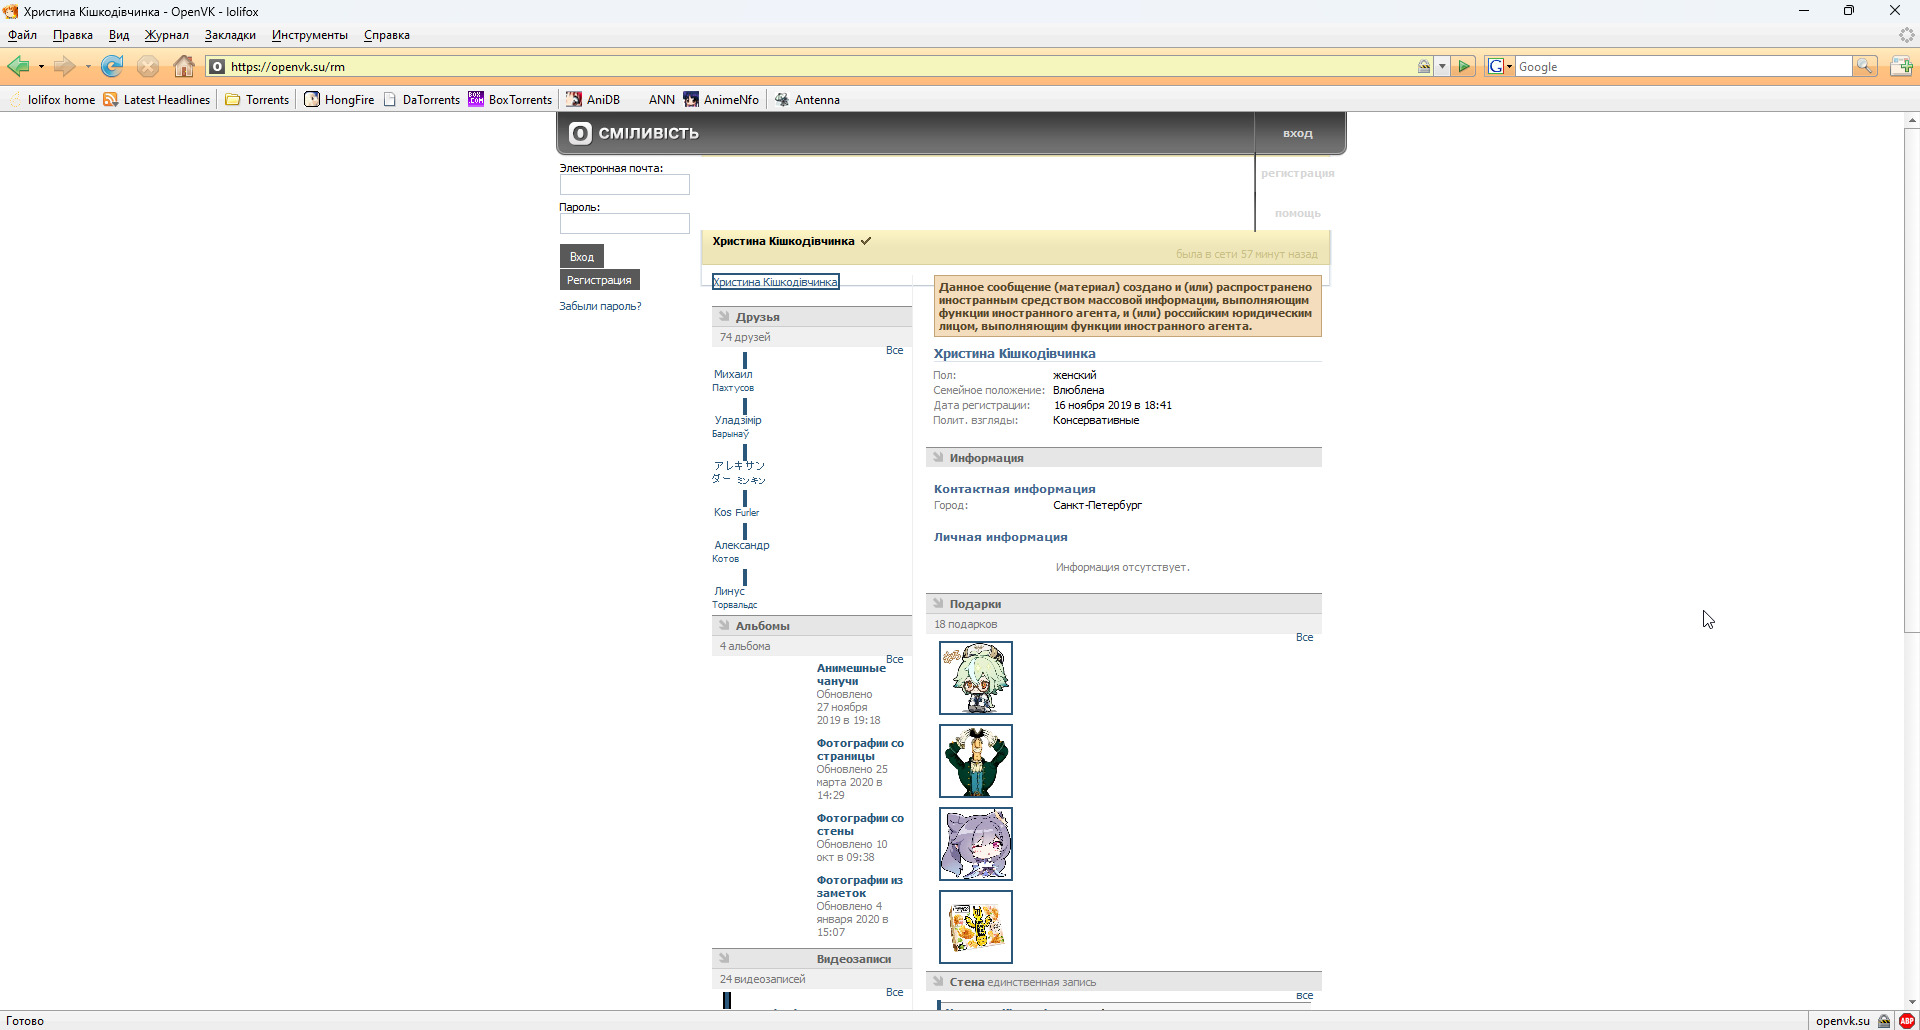This screenshot has height=1030, width=1920.
Task: Open the Правка menu
Action: tap(73, 35)
